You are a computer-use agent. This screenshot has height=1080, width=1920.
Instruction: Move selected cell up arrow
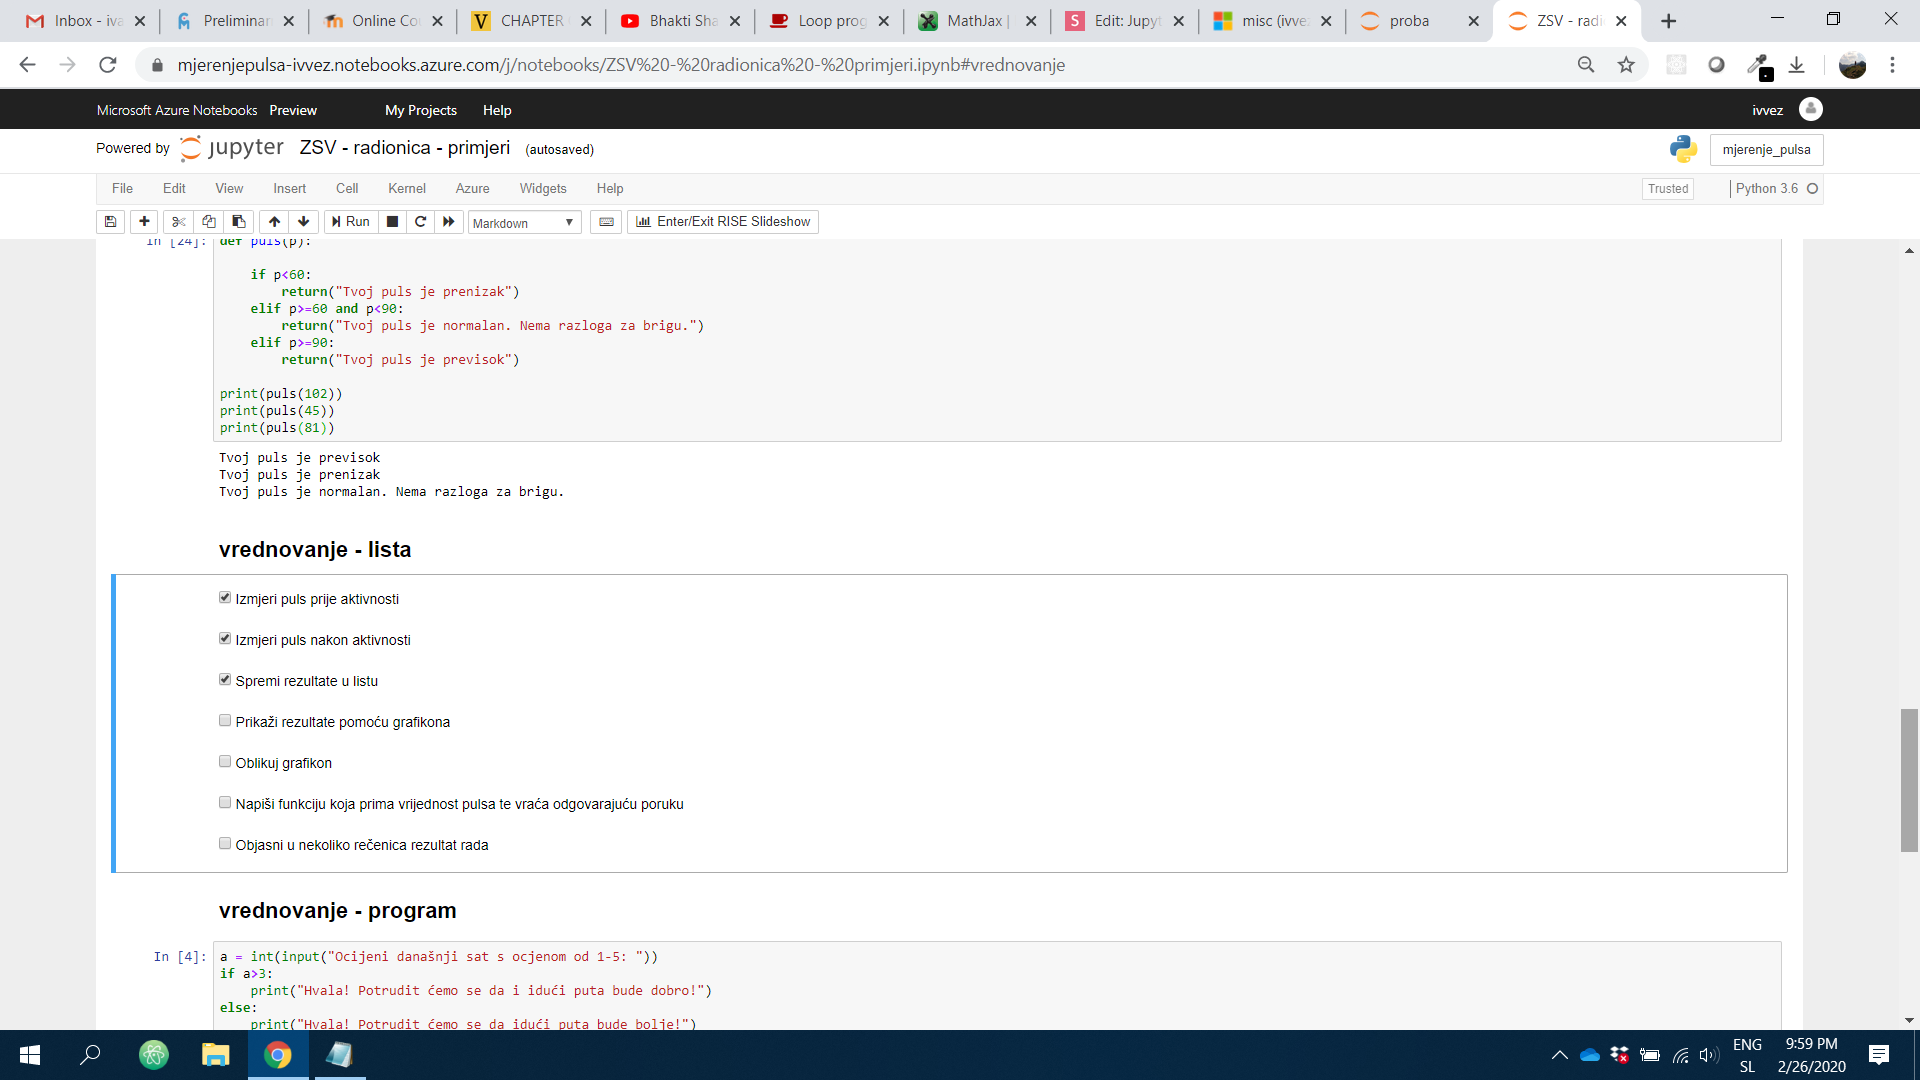coord(274,222)
